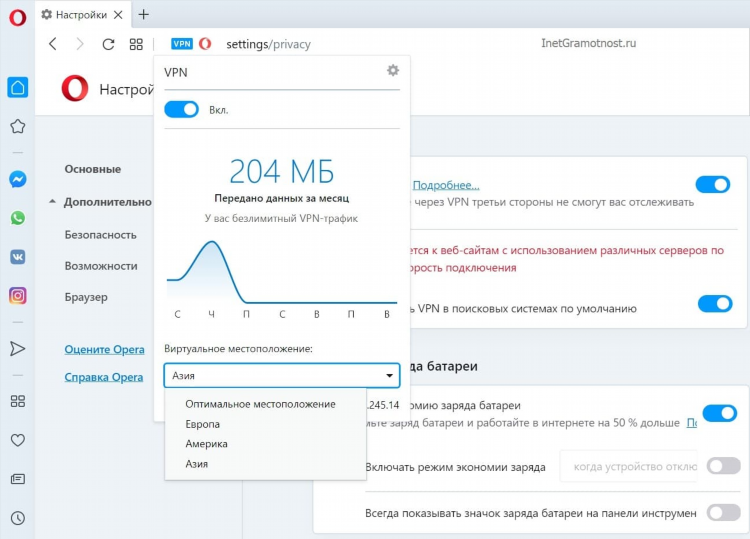
Task: Turn off the VPN Вкл. switch
Action: point(181,110)
